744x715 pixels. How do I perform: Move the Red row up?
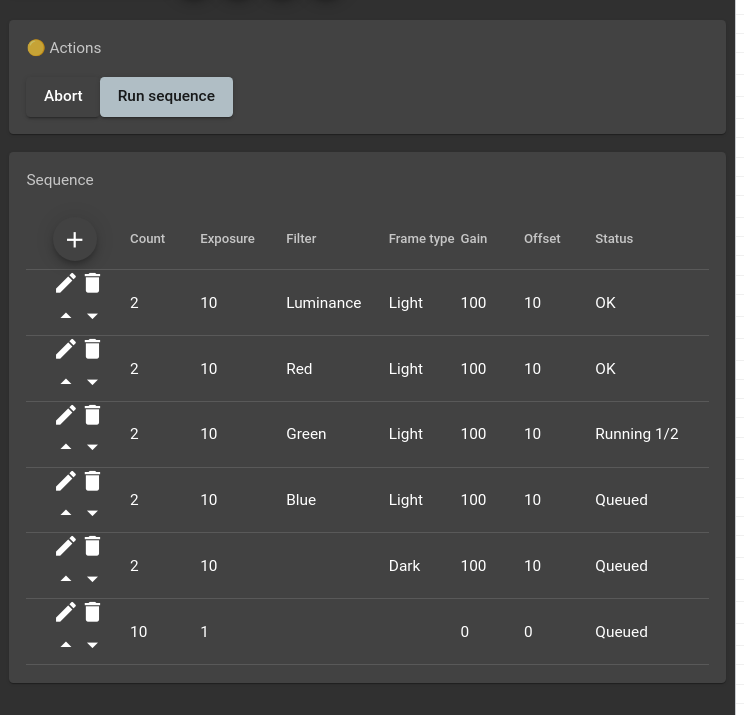click(66, 382)
